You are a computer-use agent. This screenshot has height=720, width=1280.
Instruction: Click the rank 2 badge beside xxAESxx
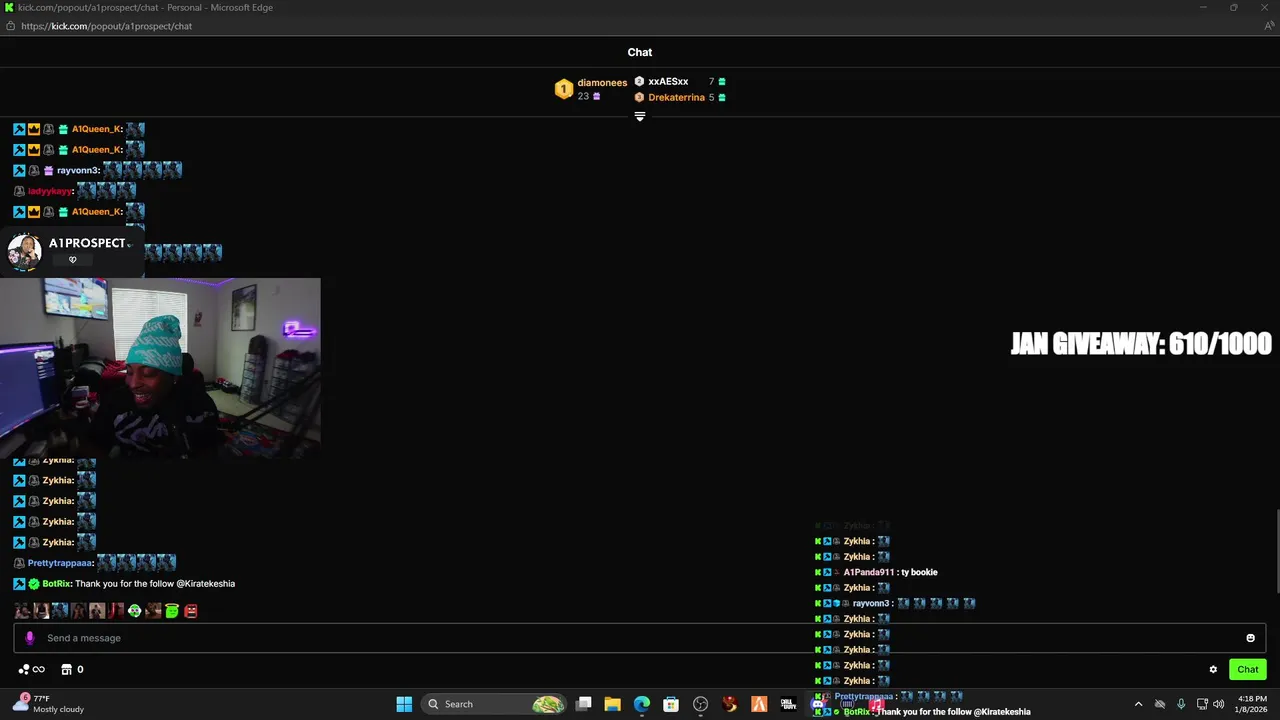[x=639, y=82]
